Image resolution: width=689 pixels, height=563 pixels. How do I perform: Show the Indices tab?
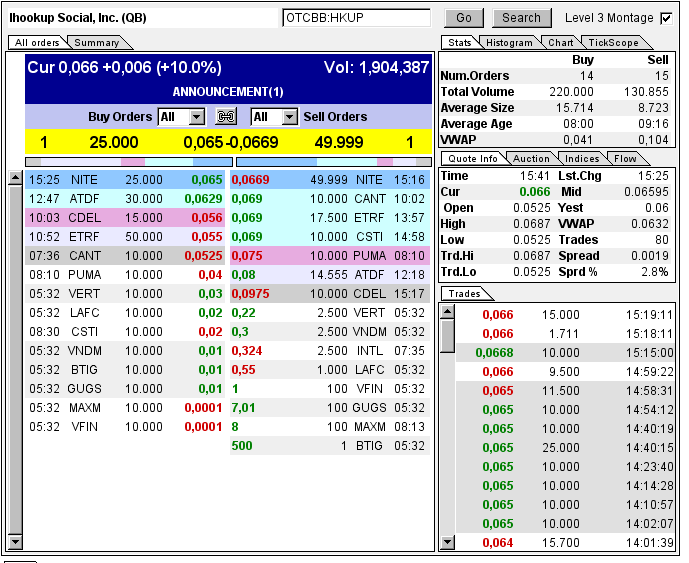click(582, 158)
